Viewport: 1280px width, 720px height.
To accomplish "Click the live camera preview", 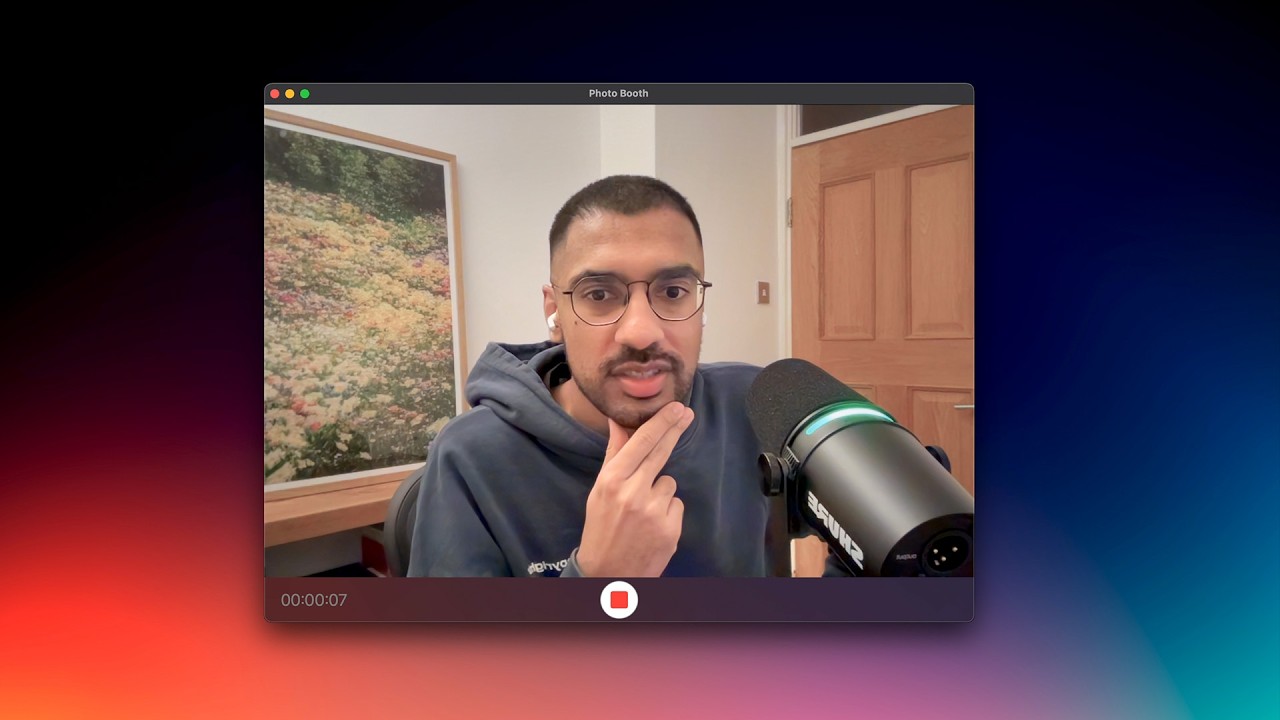I will click(x=619, y=341).
